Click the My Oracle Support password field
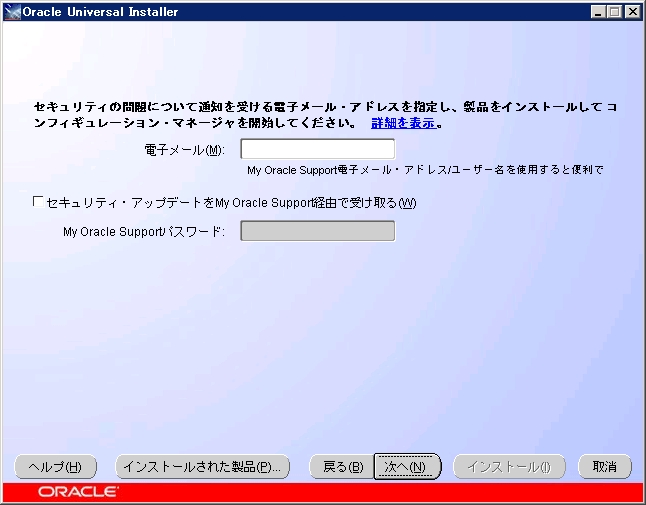The image size is (646, 505). point(318,231)
